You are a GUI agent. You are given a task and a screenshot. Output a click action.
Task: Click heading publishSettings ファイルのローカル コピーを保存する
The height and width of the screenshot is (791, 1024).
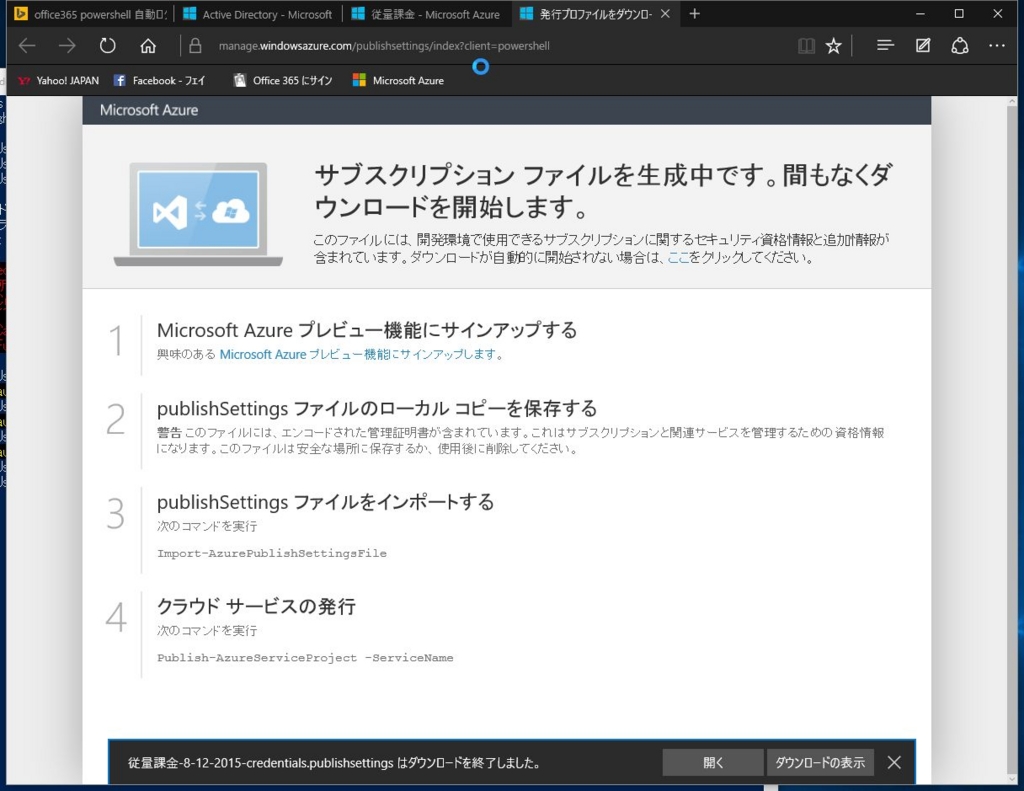pos(377,408)
